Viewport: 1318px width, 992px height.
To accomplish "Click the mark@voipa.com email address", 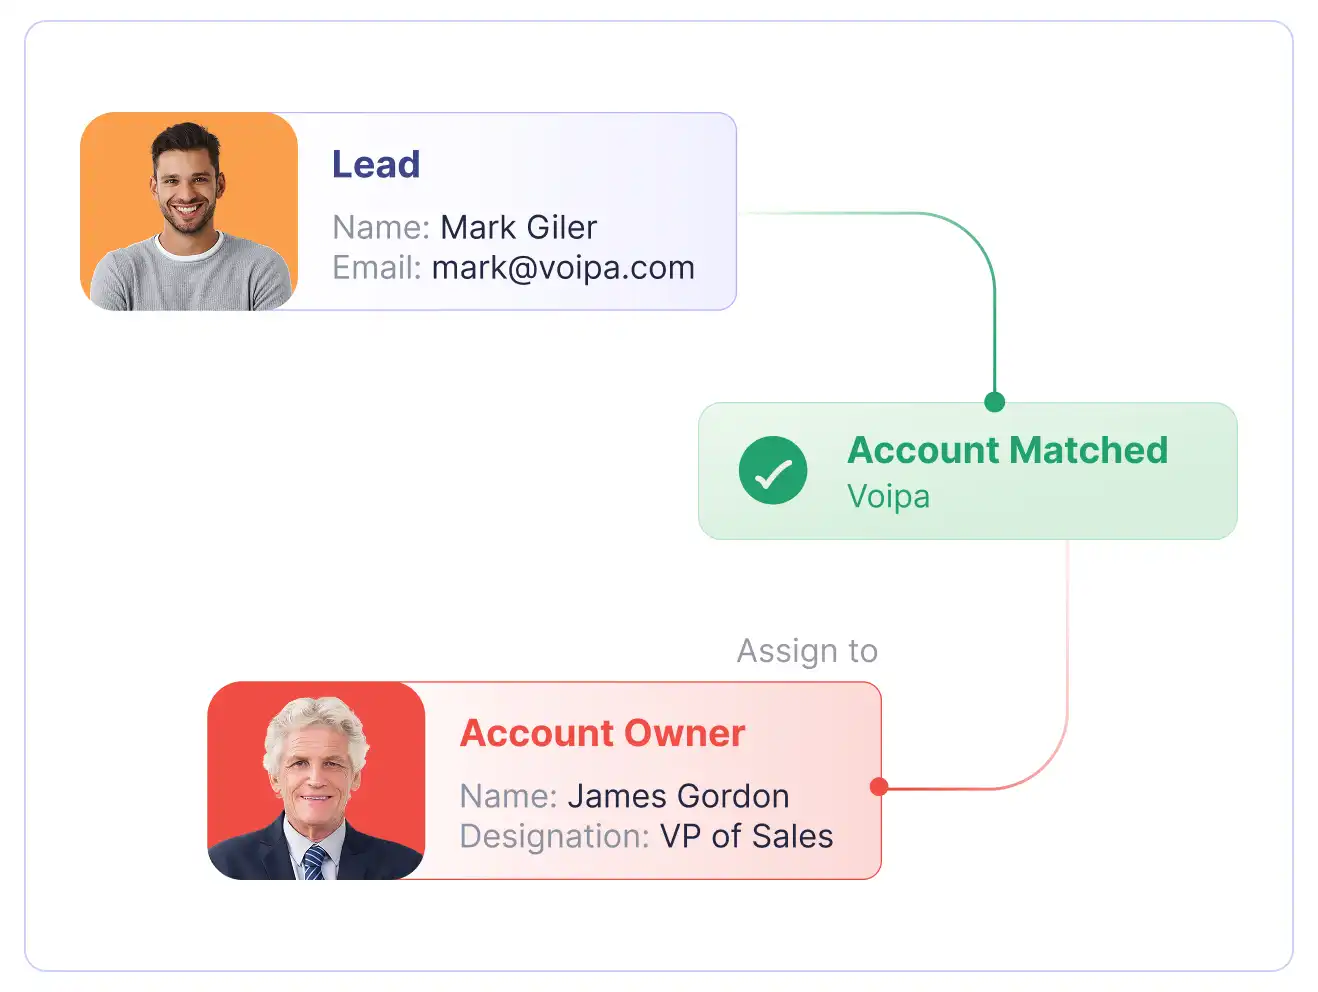I will pos(563,268).
